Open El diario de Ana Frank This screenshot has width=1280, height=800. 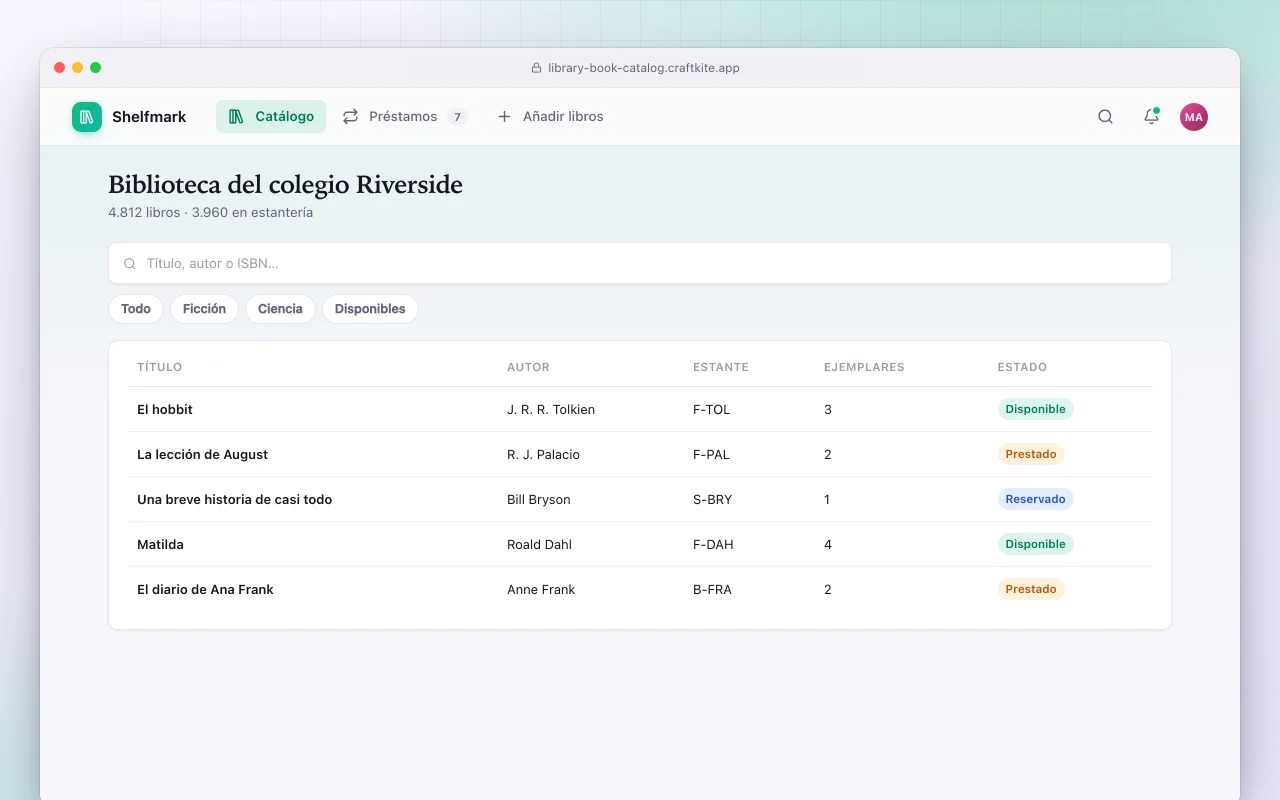tap(205, 589)
